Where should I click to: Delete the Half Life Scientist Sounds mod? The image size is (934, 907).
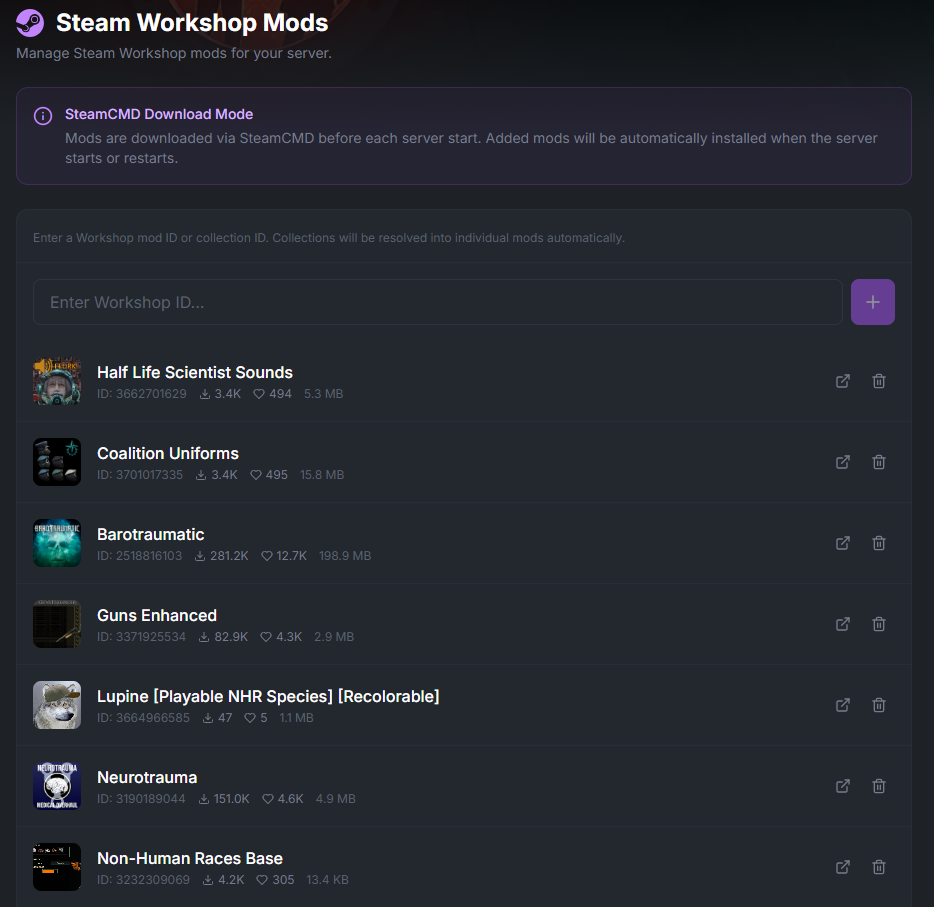(x=879, y=381)
